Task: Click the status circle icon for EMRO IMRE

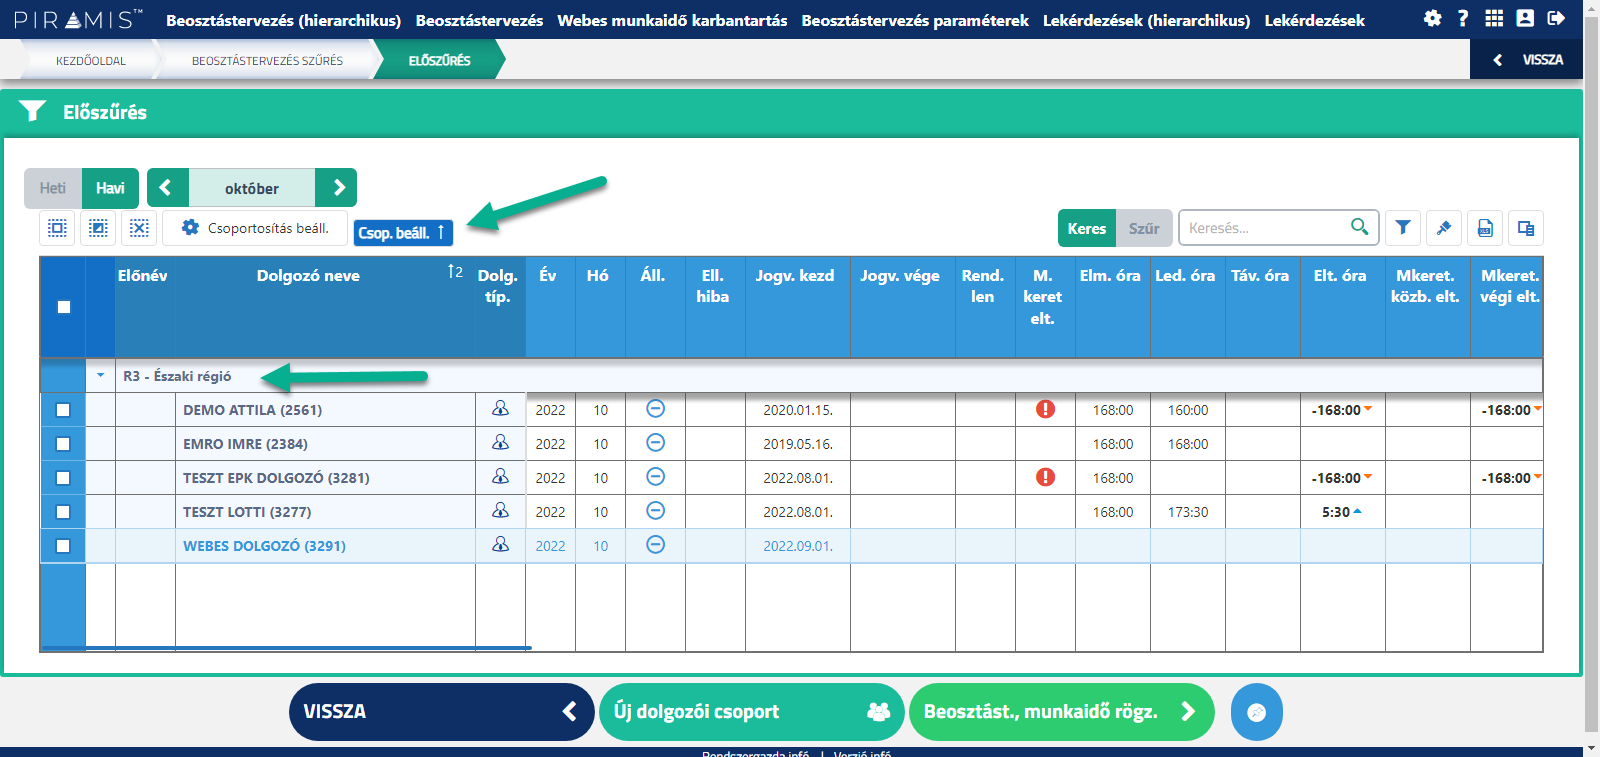Action: point(655,442)
